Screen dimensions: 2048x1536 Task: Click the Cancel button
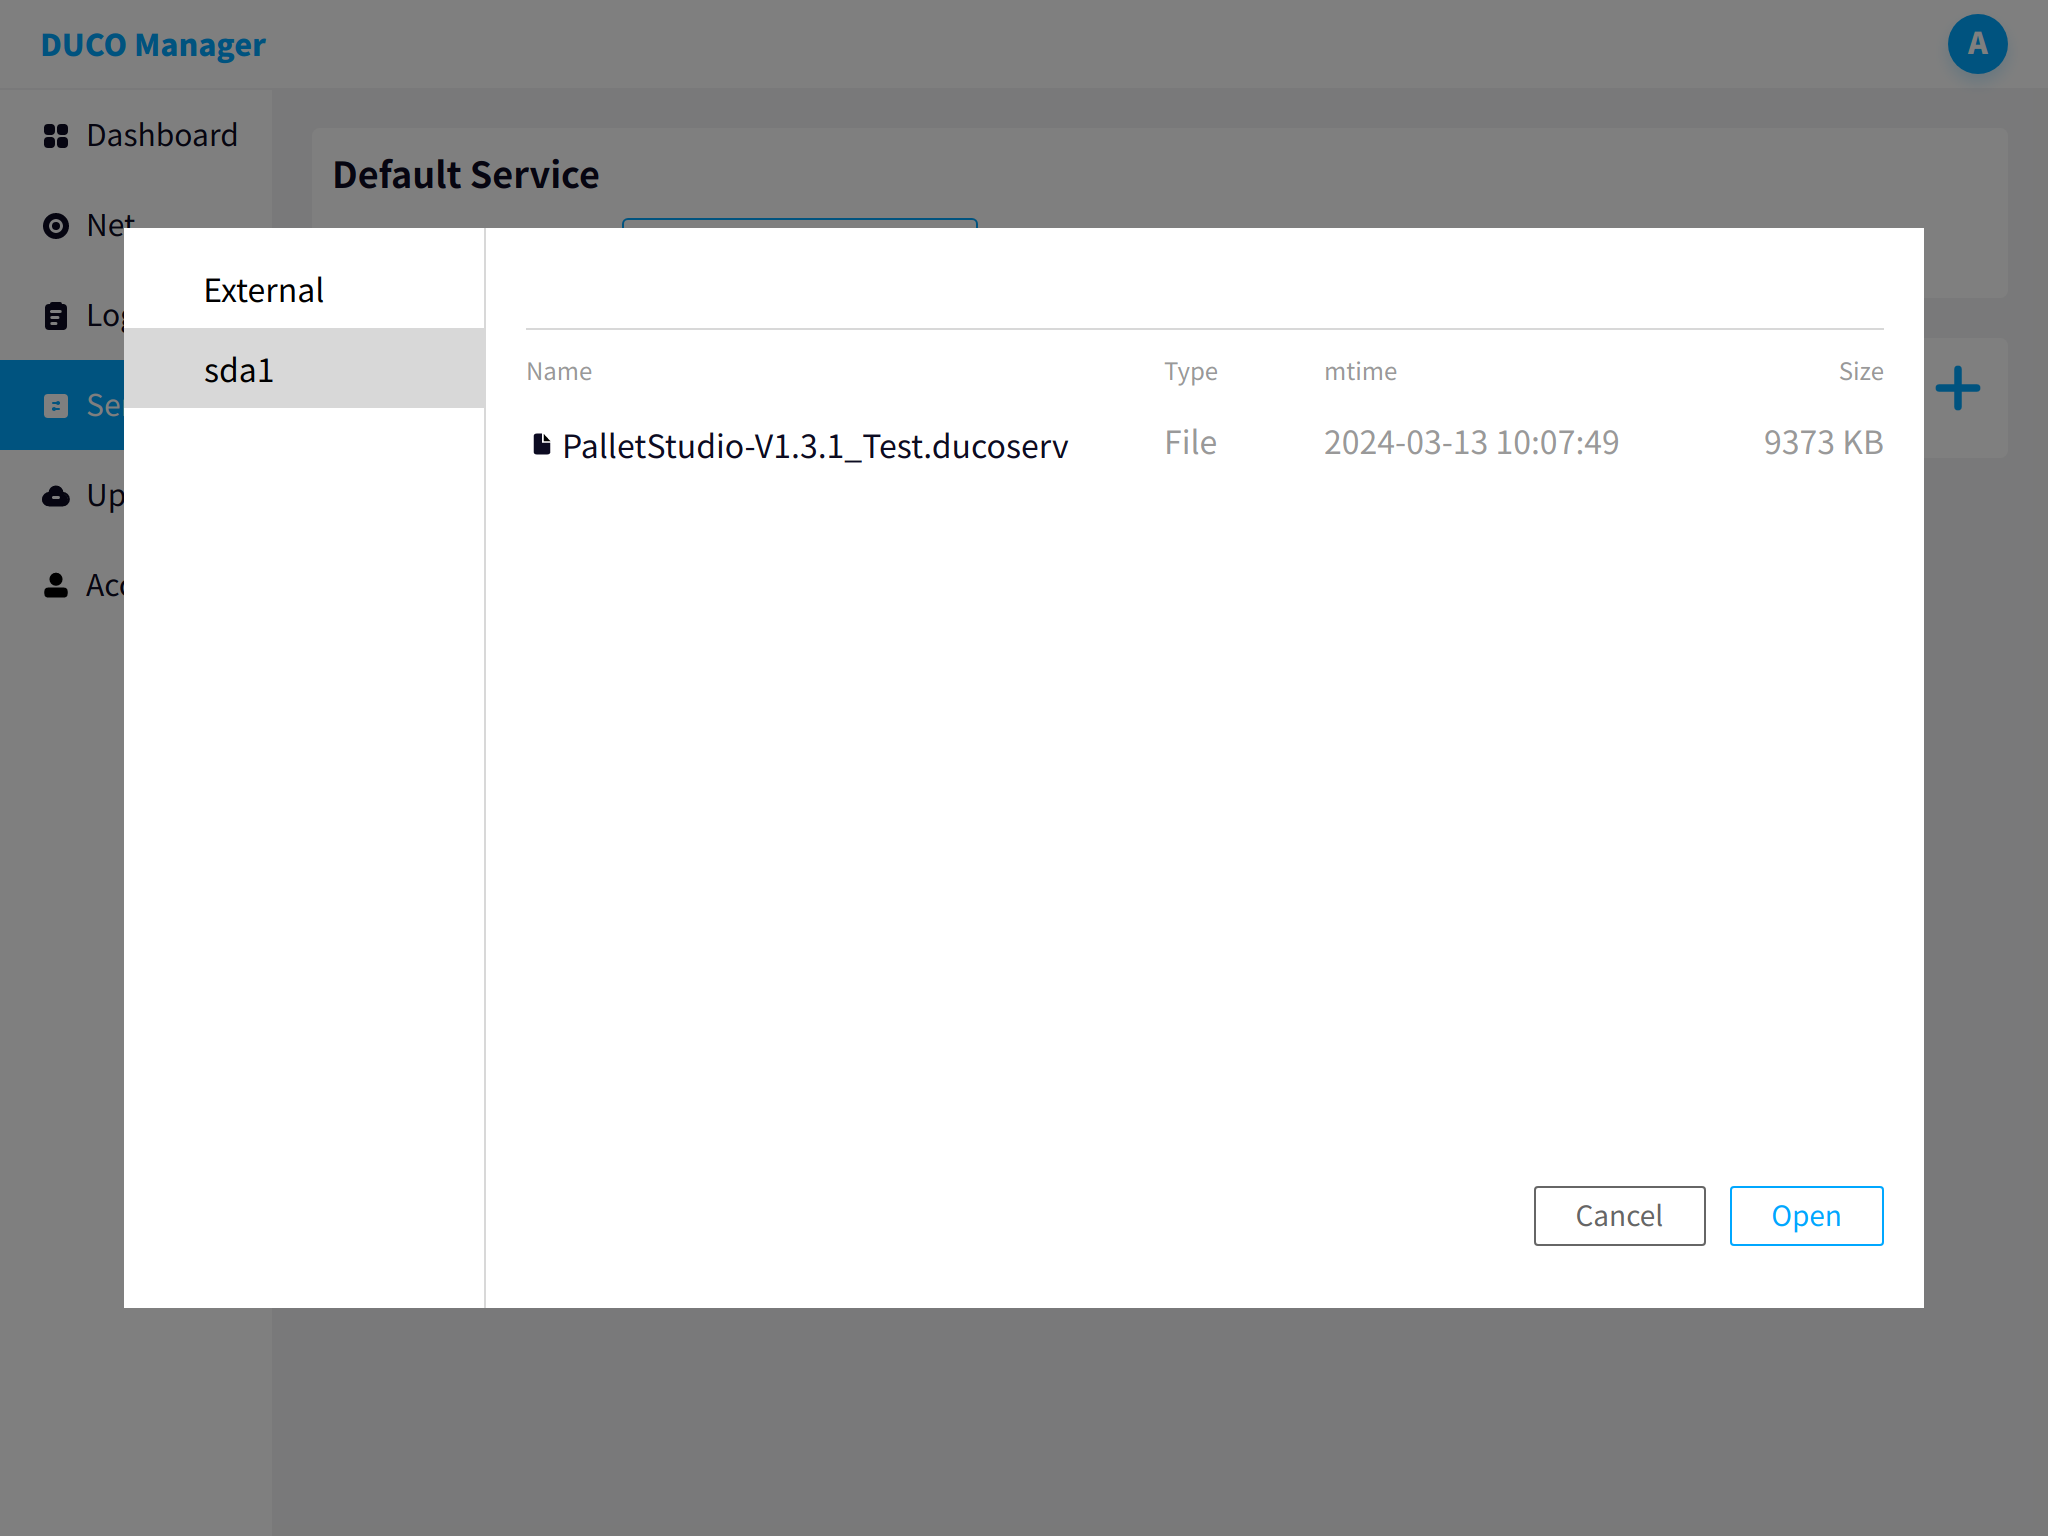pos(1619,1216)
